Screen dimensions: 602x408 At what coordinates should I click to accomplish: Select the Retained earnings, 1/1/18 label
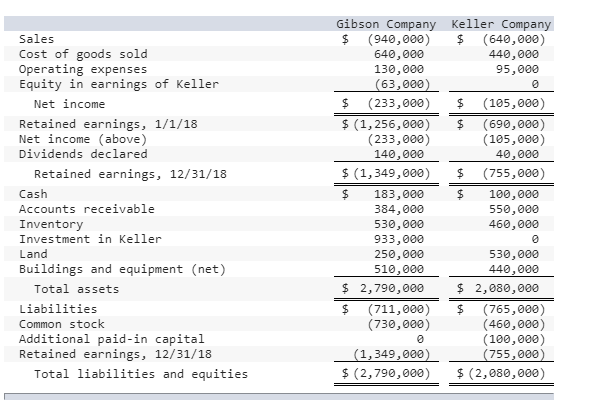[x=108, y=124]
